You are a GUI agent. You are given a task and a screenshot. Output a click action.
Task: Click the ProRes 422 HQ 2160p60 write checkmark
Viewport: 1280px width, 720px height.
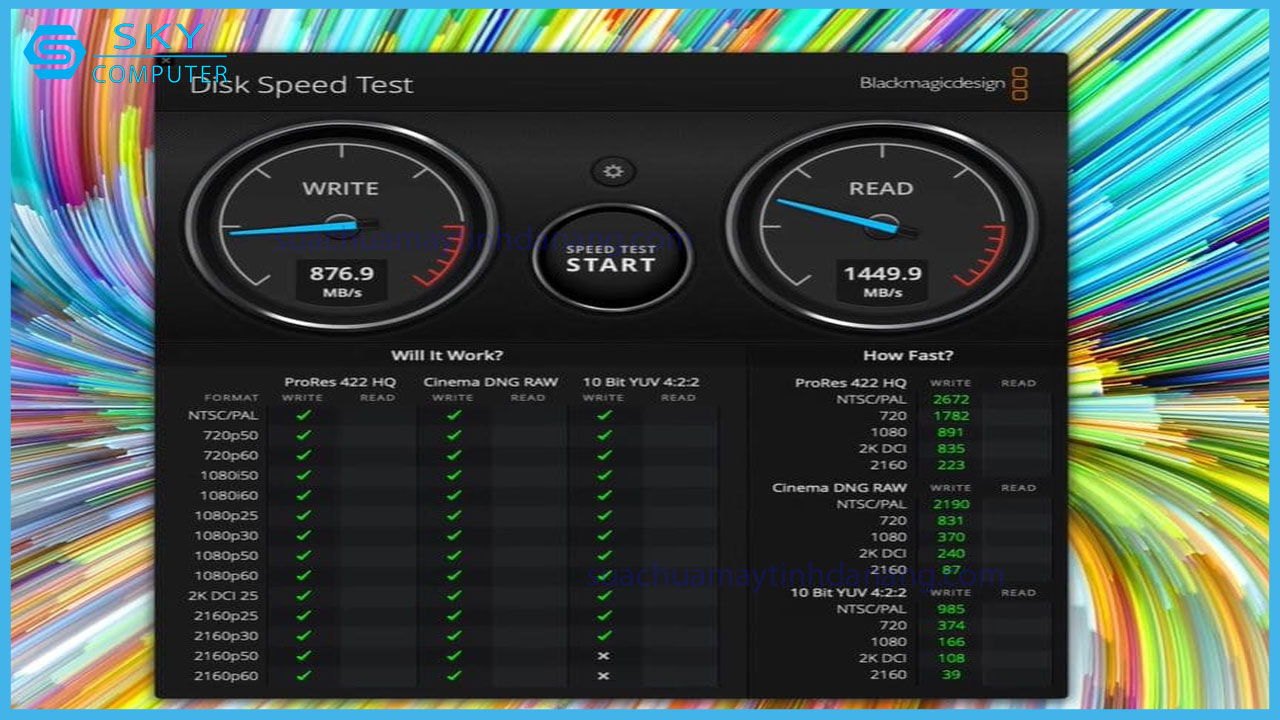coord(304,676)
